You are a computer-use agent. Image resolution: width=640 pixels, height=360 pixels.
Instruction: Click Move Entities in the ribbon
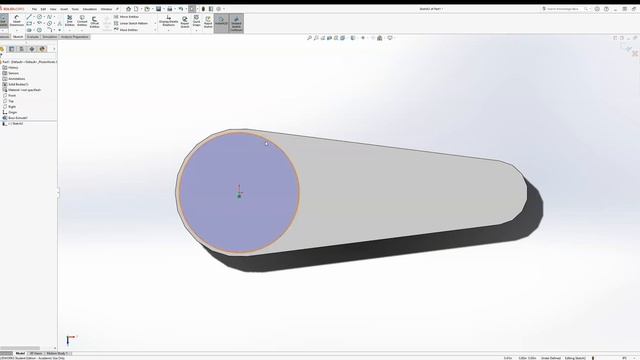pos(126,30)
